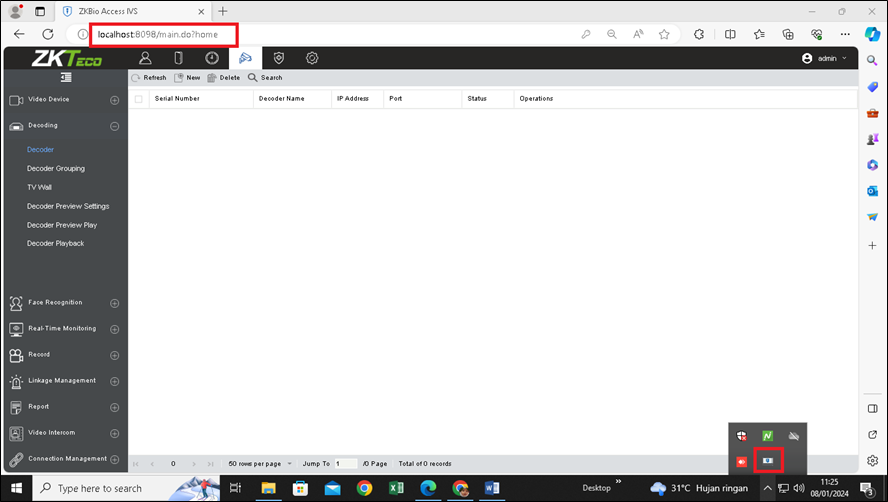Open Decoder Grouping menu item
This screenshot has height=502, width=888.
click(56, 168)
